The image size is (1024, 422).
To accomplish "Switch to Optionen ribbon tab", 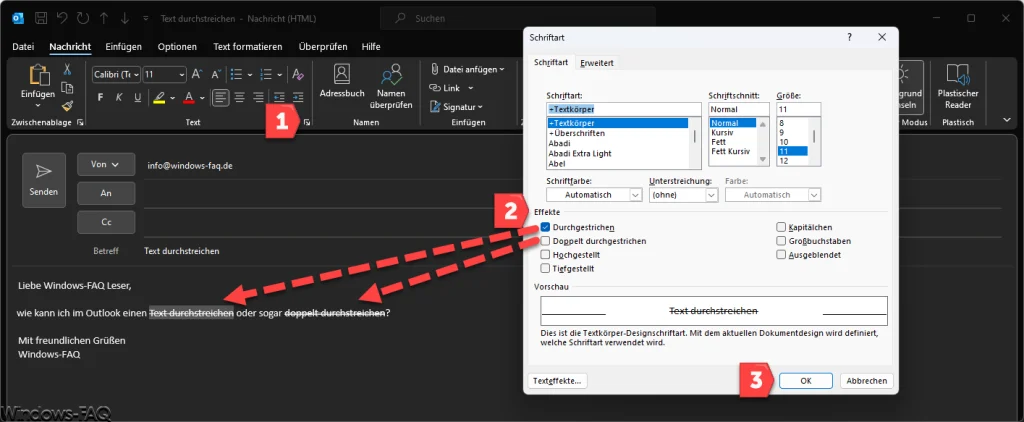I will 178,47.
